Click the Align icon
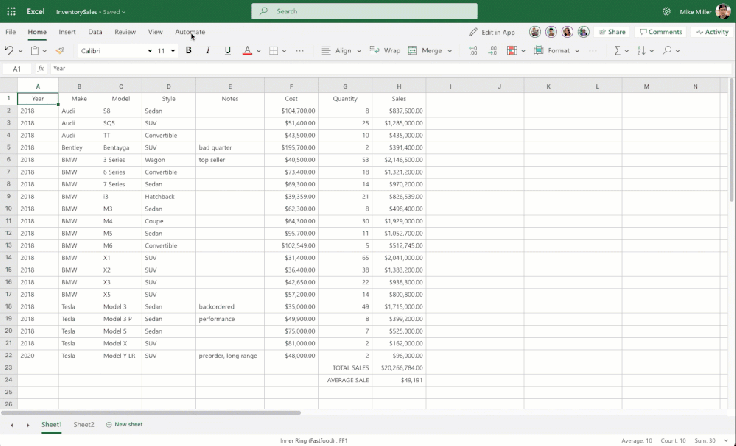Screen dimensions: 736x446 [x=326, y=50]
